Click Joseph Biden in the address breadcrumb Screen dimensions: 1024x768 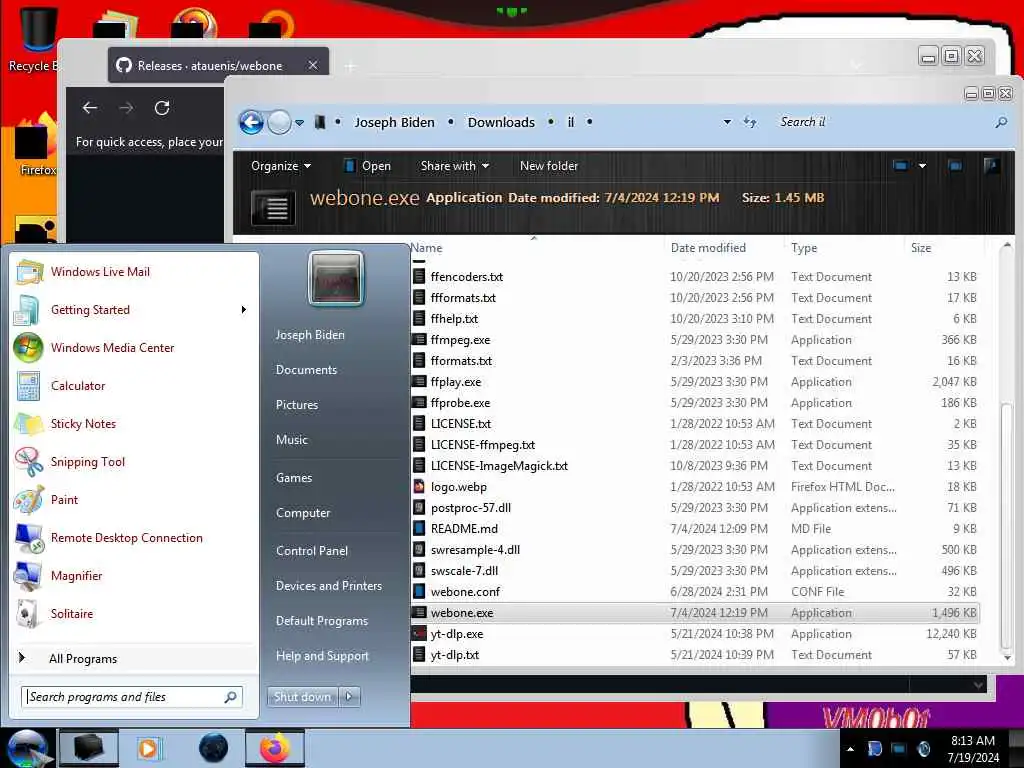point(394,122)
